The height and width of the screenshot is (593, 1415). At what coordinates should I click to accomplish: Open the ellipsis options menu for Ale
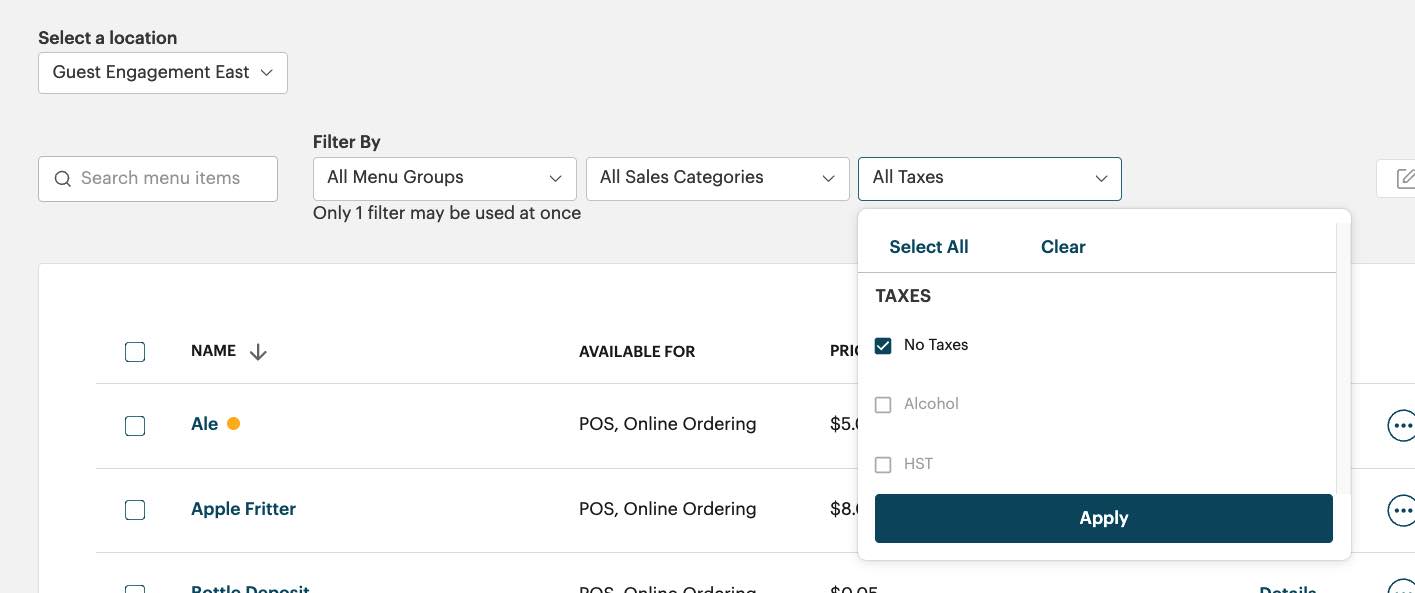1402,425
